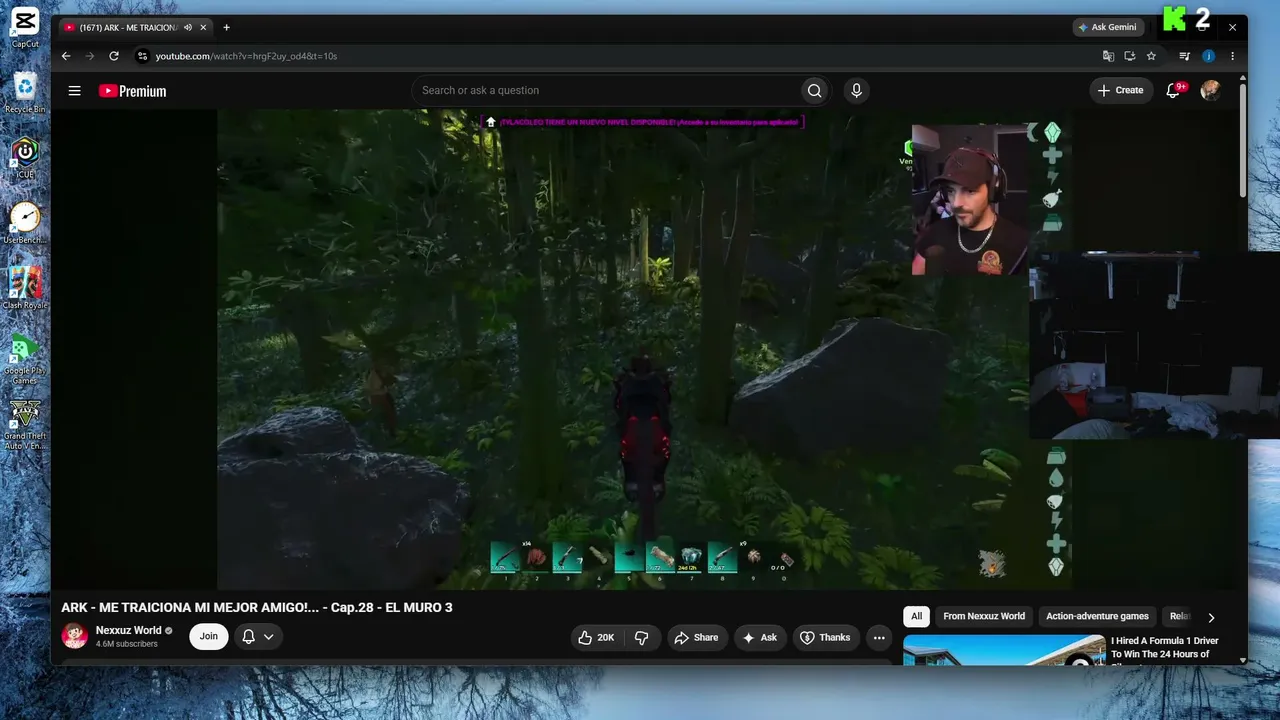Go back with the browser back arrow
Screen dimensions: 1280x720
[66, 56]
